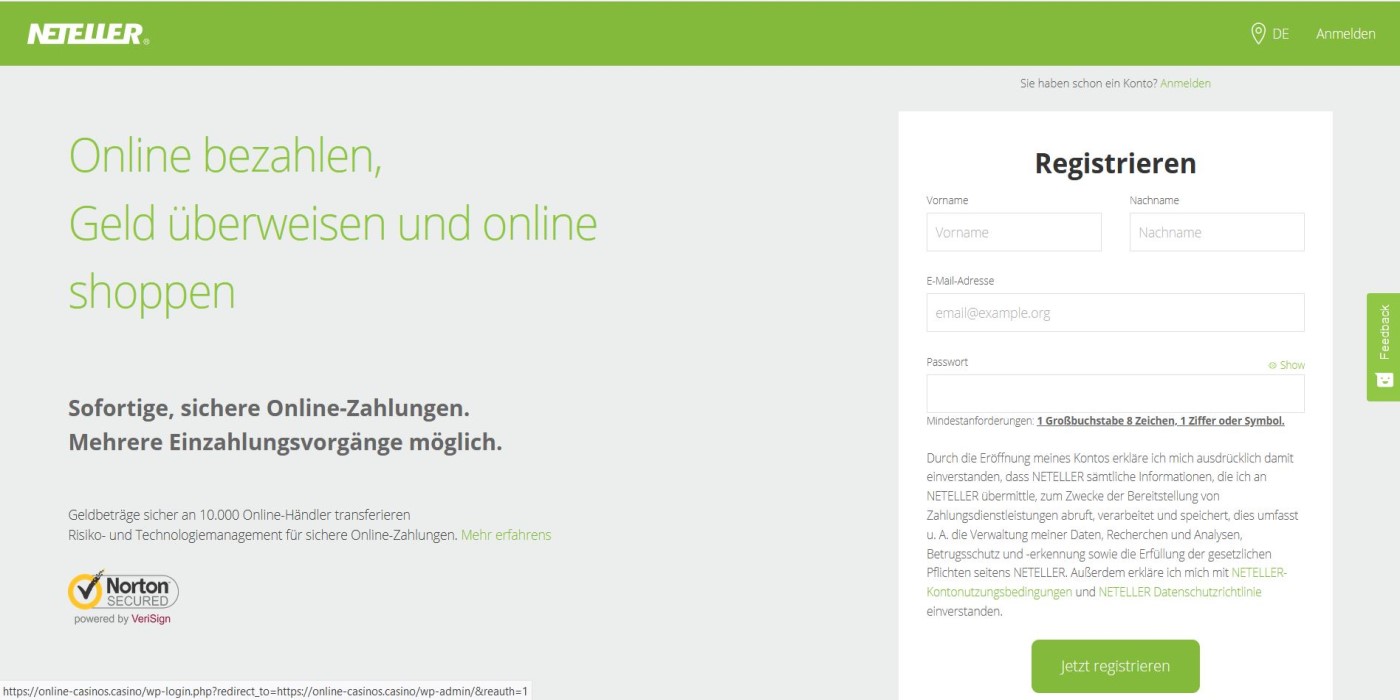Open the NETELLER Datenschutzrichtlinie link
Viewport: 1400px width, 700px height.
click(x=1180, y=592)
